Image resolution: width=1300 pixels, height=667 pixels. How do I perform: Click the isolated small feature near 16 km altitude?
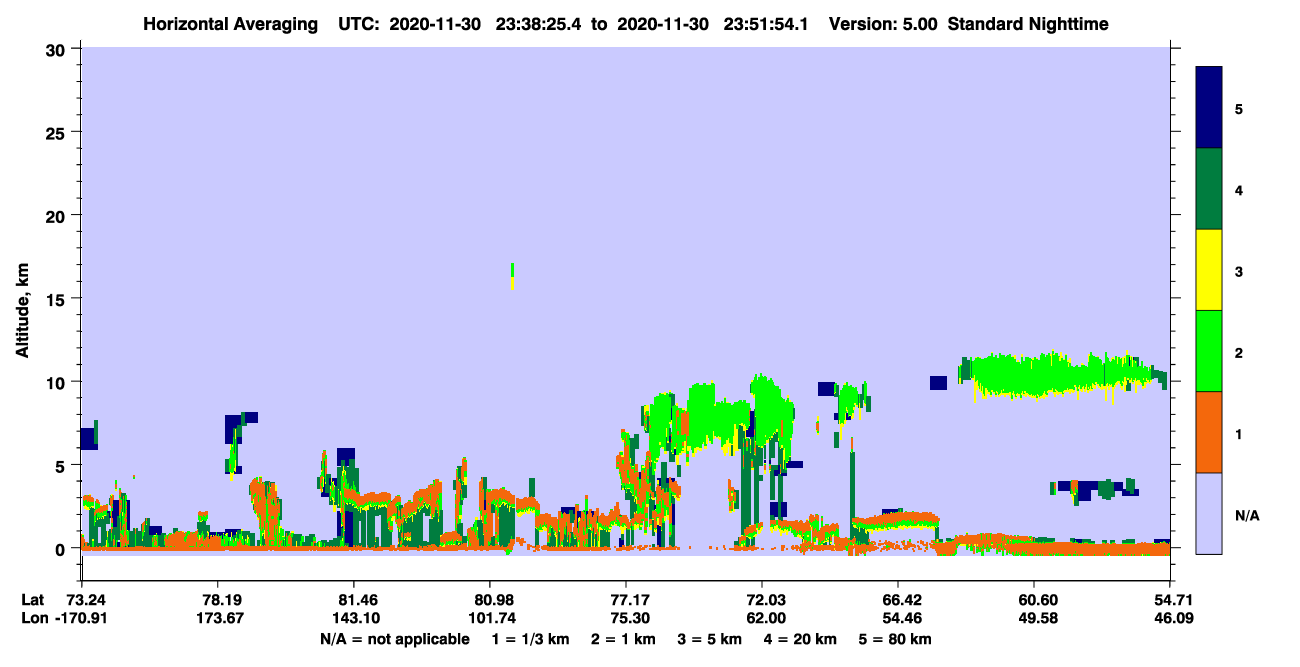[x=513, y=276]
